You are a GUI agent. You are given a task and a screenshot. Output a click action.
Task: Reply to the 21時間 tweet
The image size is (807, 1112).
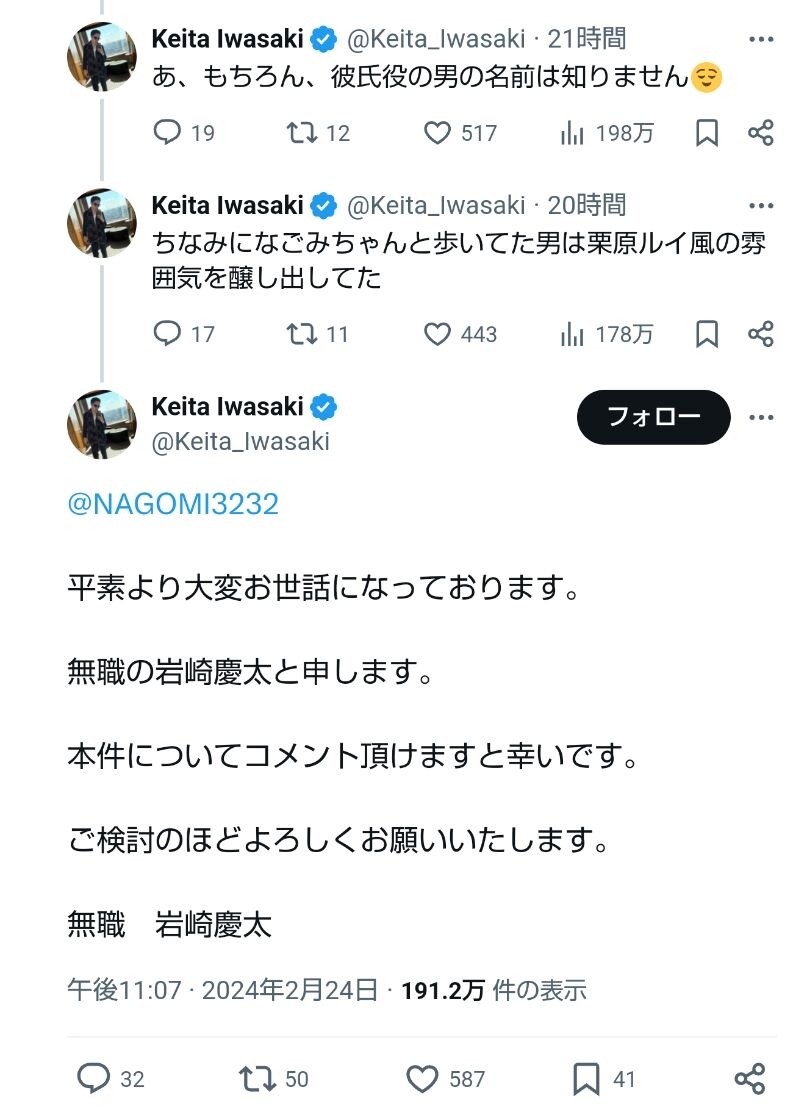tap(168, 133)
